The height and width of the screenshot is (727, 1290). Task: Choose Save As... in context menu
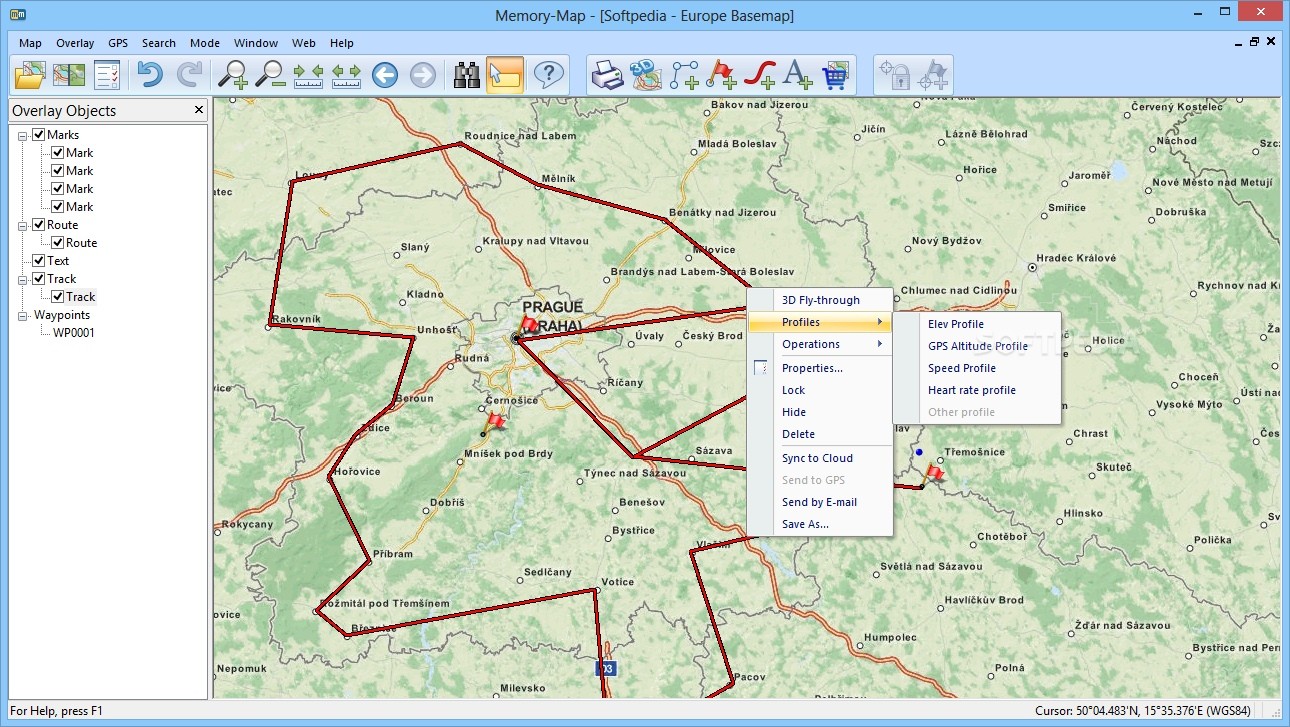pyautogui.click(x=820, y=524)
